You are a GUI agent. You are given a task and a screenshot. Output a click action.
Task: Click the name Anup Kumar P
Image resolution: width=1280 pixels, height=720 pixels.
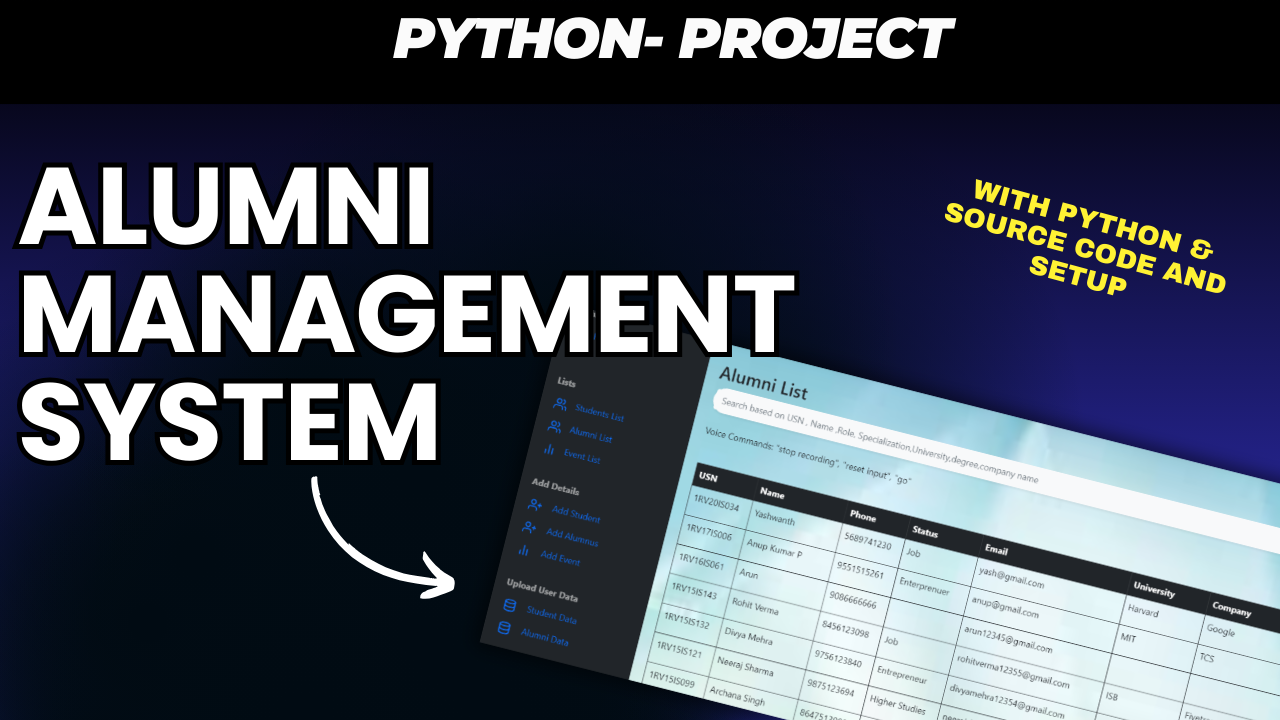[774, 546]
